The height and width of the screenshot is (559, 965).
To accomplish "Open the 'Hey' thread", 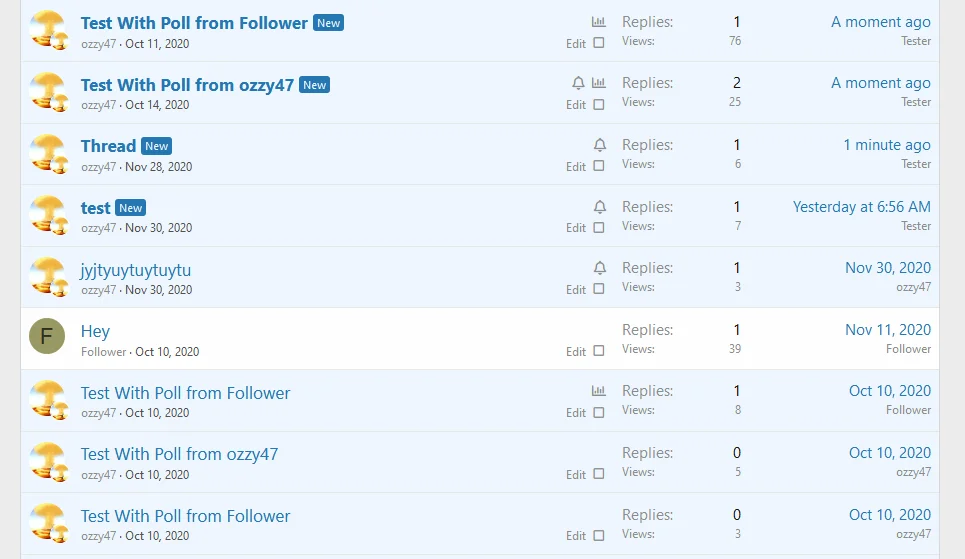I will pyautogui.click(x=95, y=331).
